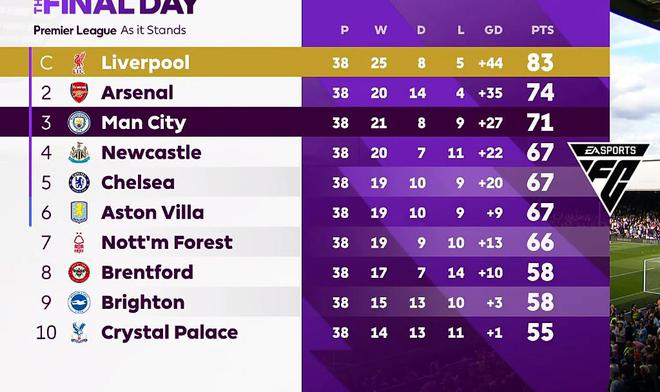This screenshot has height=392, width=660.
Task: Click the Brentford bee badge
Action: (x=79, y=272)
